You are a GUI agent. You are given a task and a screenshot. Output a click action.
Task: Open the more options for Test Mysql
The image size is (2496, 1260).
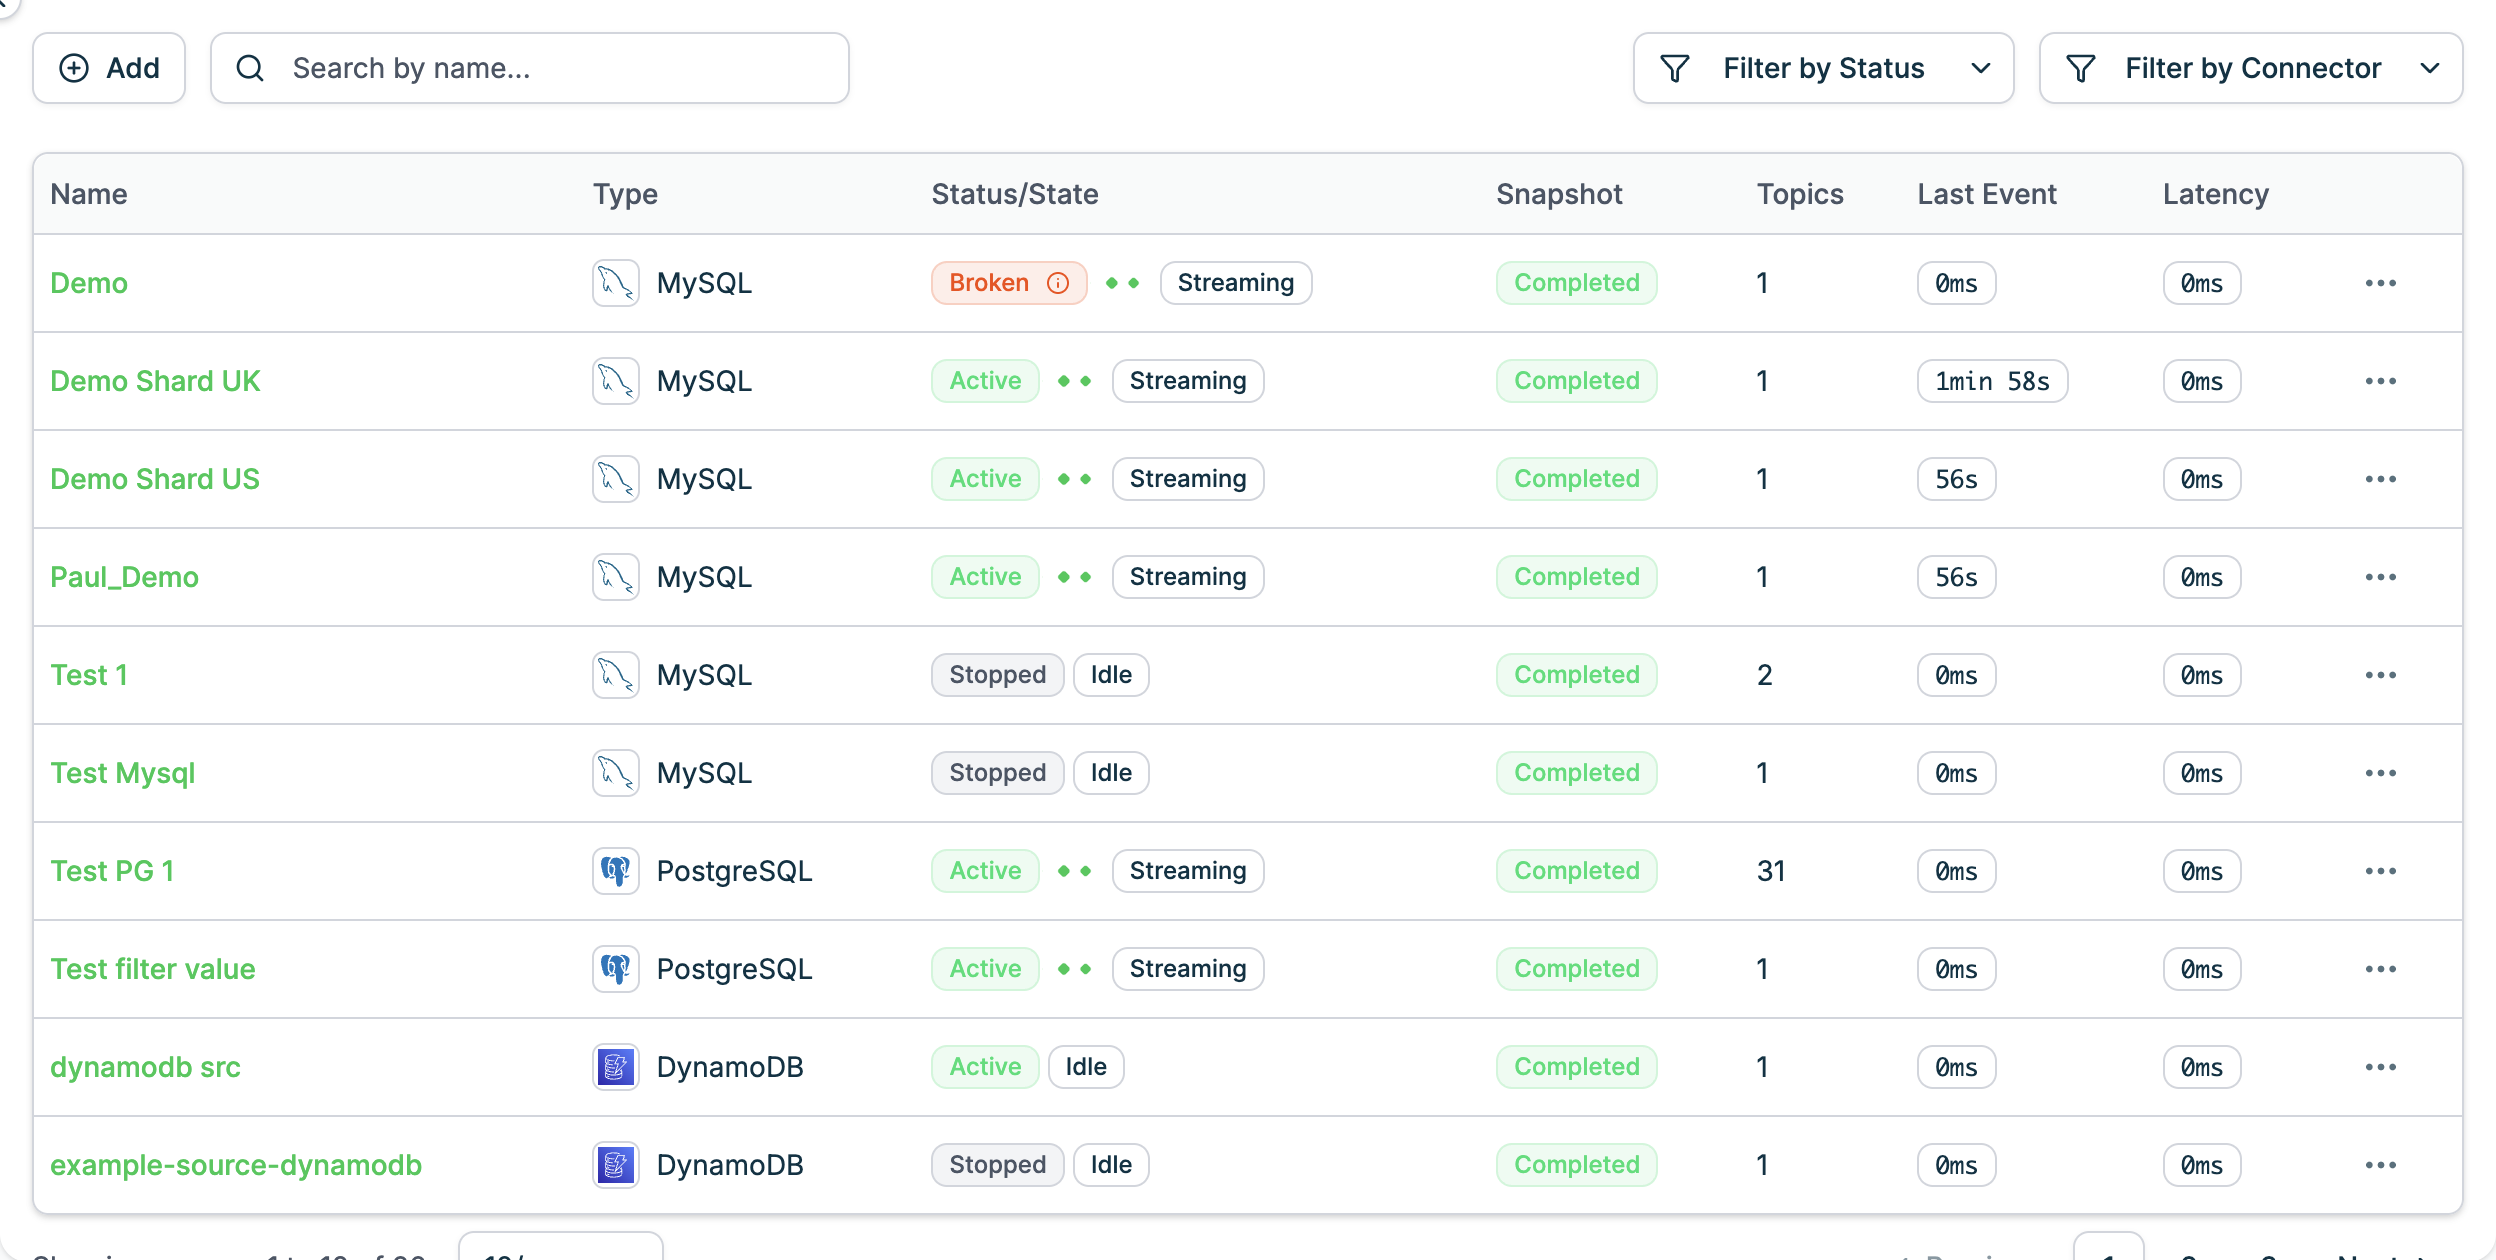(x=2380, y=773)
